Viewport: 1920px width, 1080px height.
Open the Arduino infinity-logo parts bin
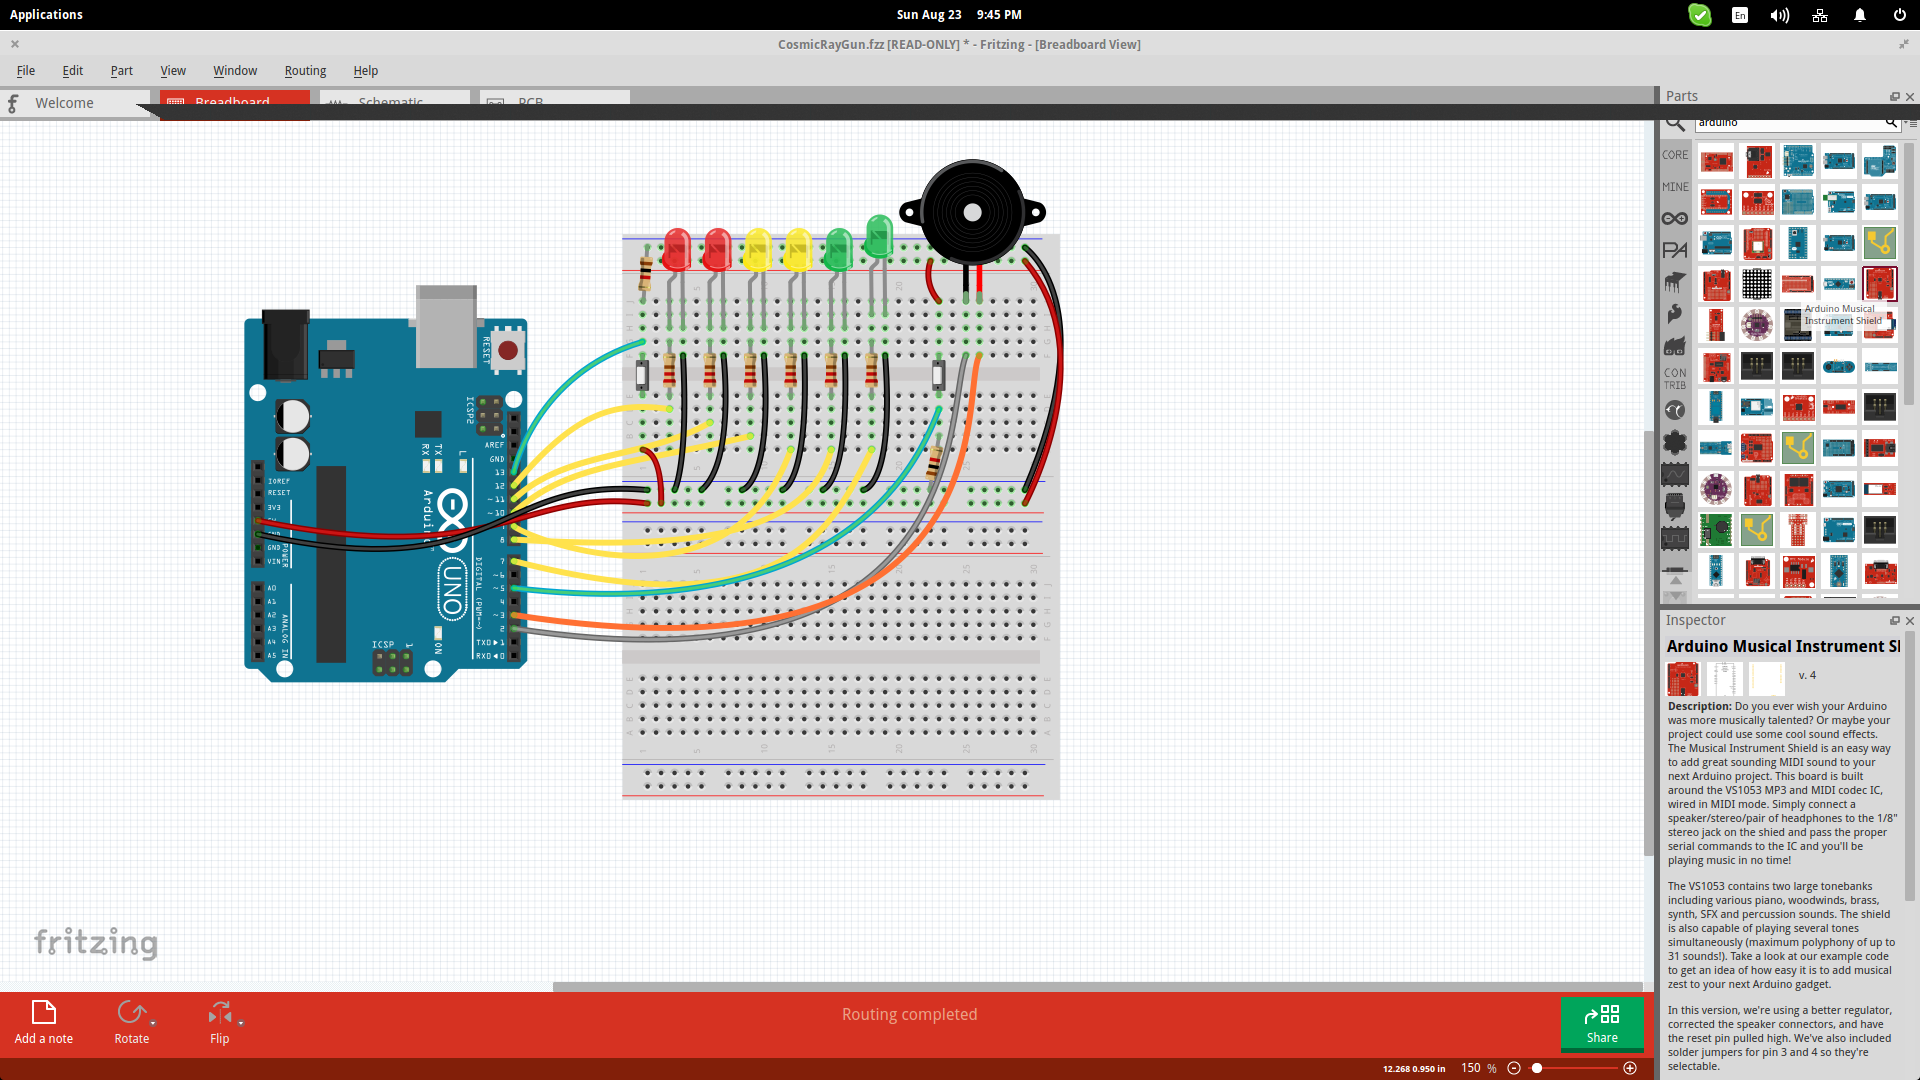(x=1675, y=219)
